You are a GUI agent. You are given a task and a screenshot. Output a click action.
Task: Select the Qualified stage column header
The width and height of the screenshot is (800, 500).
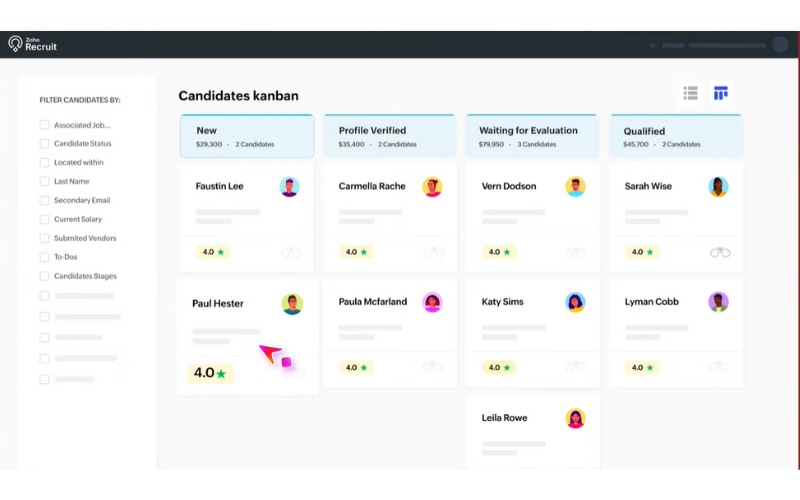(676, 136)
